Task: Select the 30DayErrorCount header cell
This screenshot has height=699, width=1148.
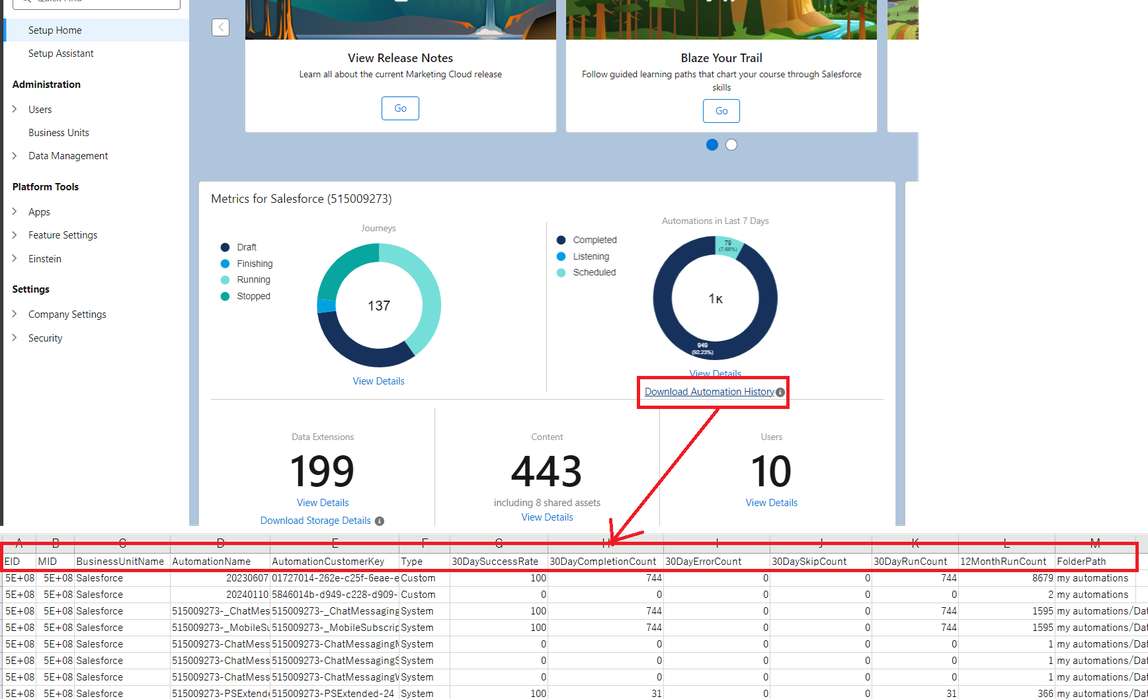Action: (717, 561)
